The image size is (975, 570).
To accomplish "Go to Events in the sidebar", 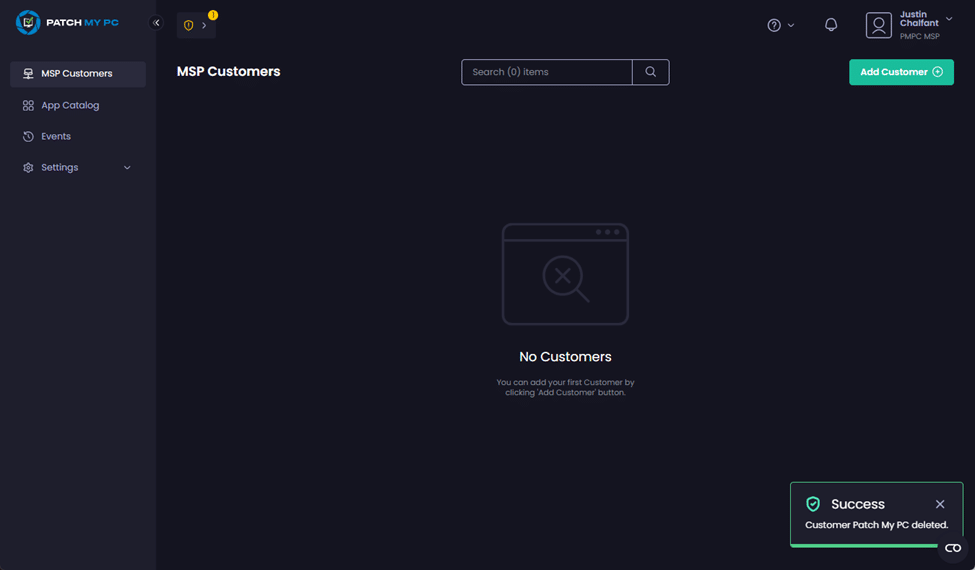I will click(56, 136).
